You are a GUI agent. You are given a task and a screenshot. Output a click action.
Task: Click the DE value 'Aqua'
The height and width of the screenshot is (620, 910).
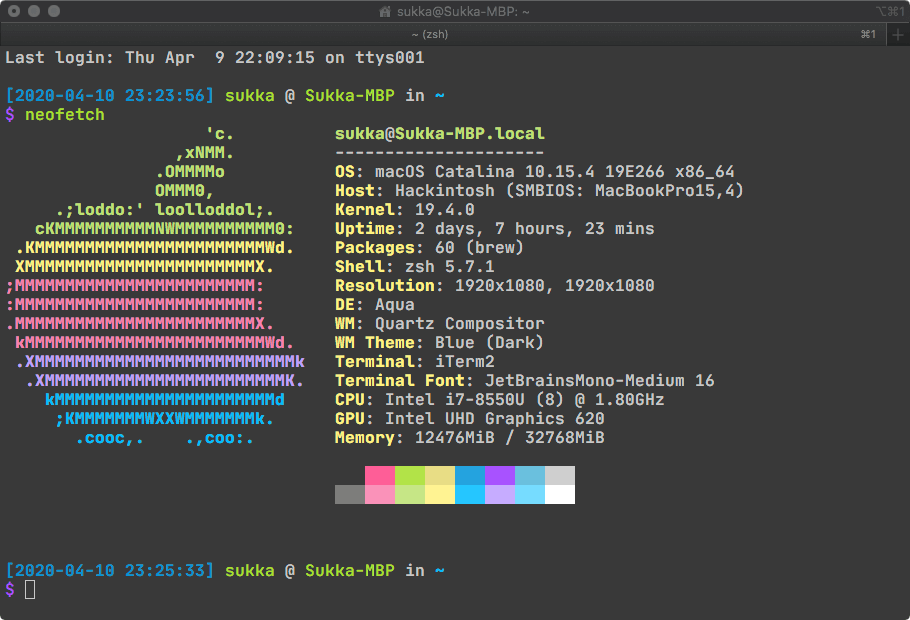tap(395, 305)
